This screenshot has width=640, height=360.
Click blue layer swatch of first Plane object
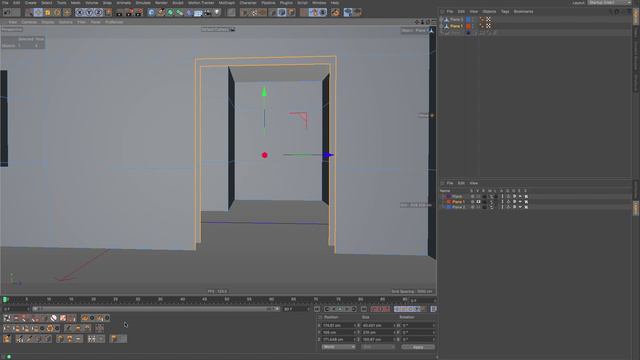[469, 19]
